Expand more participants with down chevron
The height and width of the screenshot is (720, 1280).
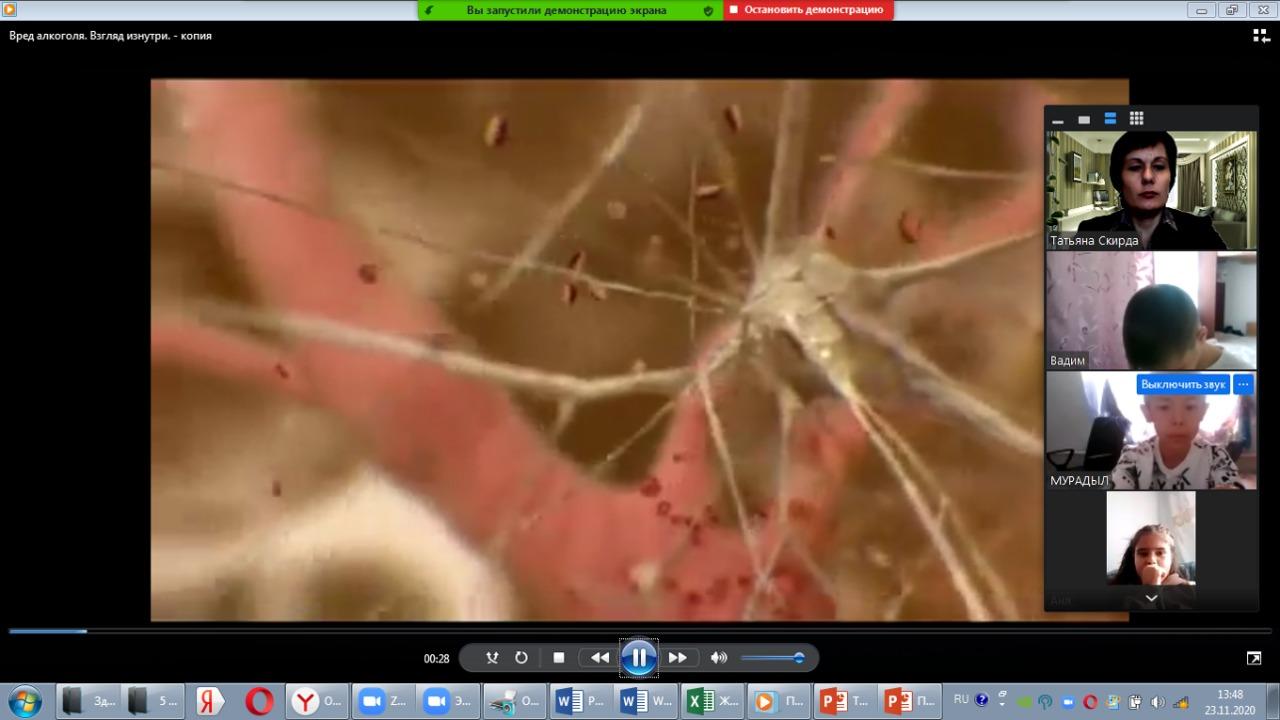tap(1151, 598)
